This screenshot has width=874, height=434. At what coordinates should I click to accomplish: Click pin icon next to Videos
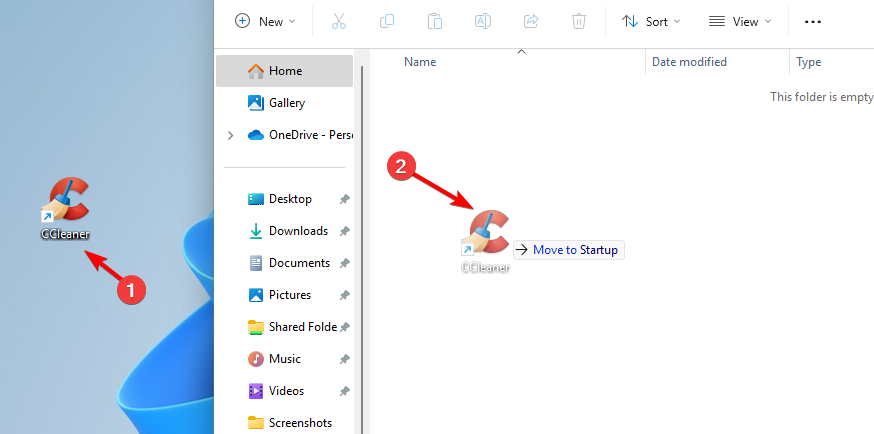pyautogui.click(x=345, y=391)
